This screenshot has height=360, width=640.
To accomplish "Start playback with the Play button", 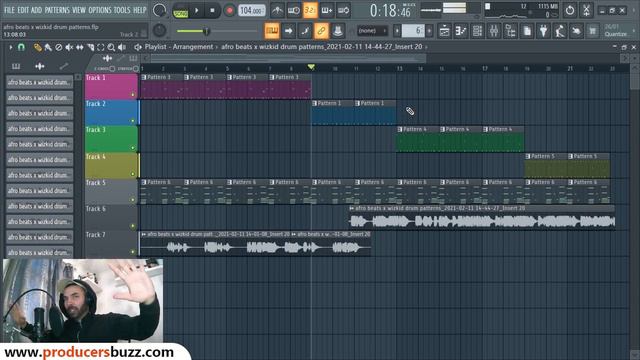I will (197, 11).
